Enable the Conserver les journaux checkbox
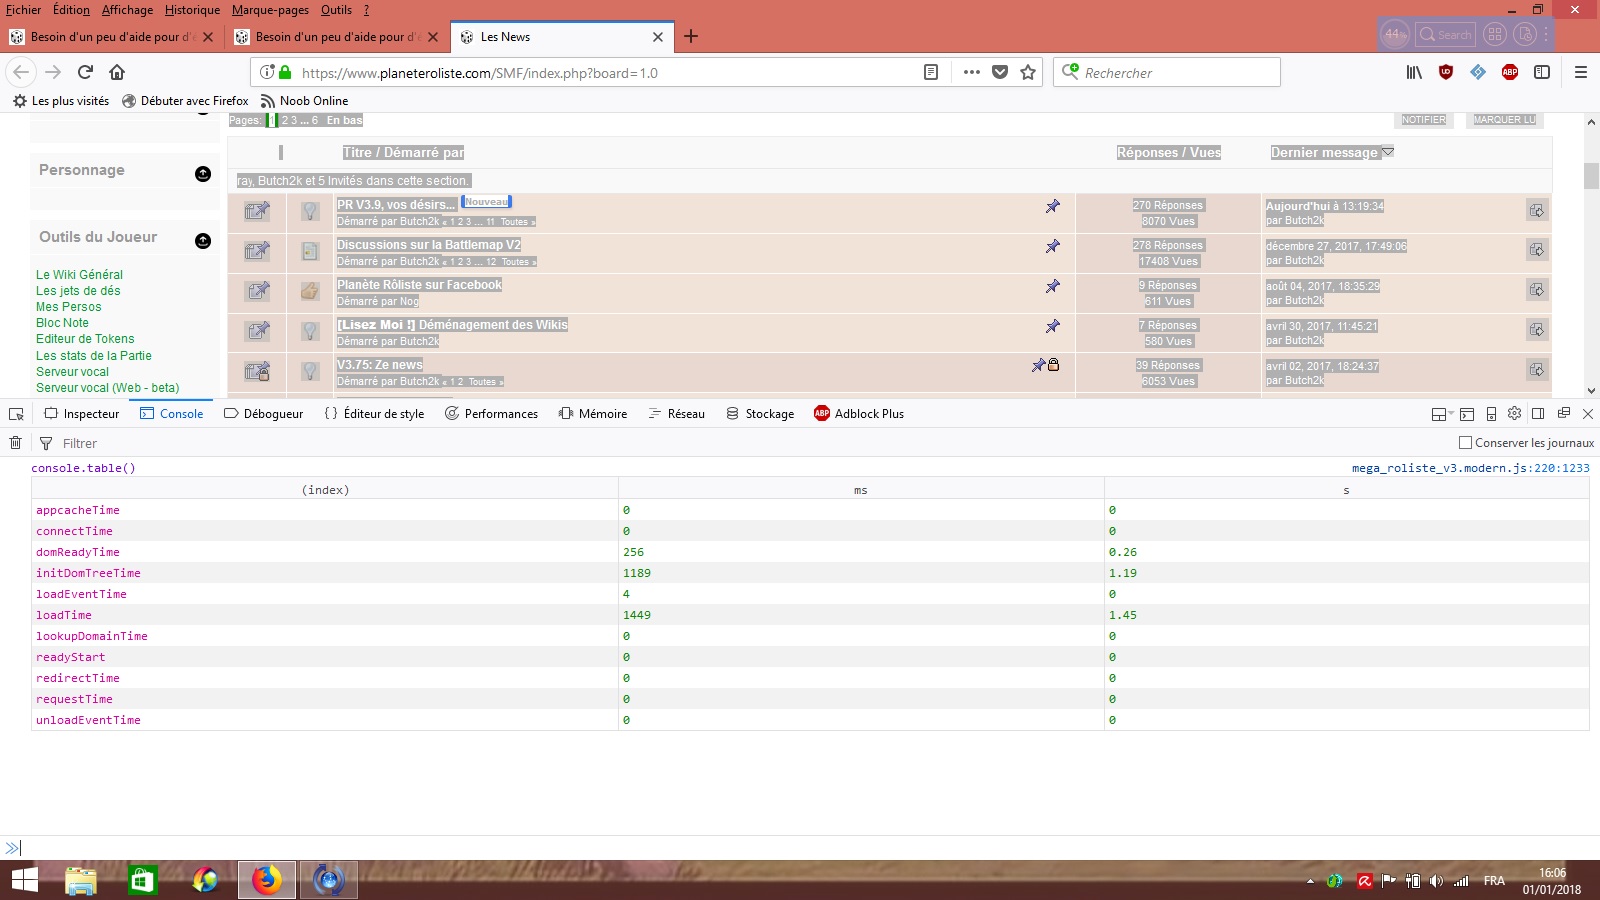1600x900 pixels. (x=1465, y=443)
